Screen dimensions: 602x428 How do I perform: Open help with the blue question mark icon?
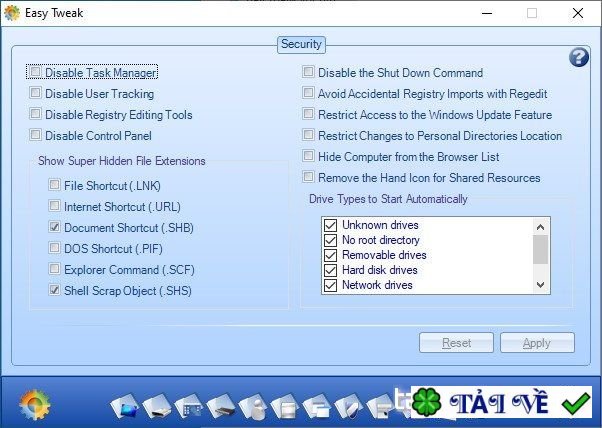click(x=579, y=58)
